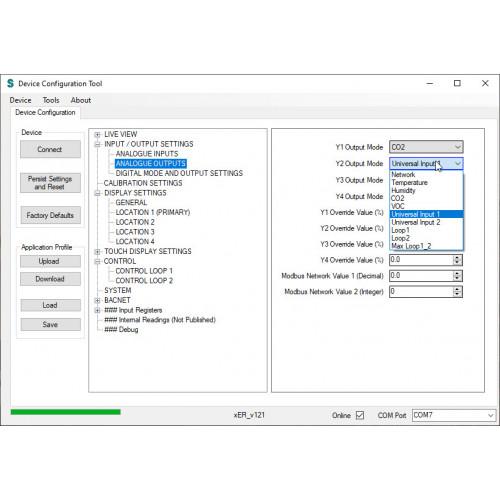Screen dimensions: 500x500
Task: Open the Tools menu
Action: point(51,100)
